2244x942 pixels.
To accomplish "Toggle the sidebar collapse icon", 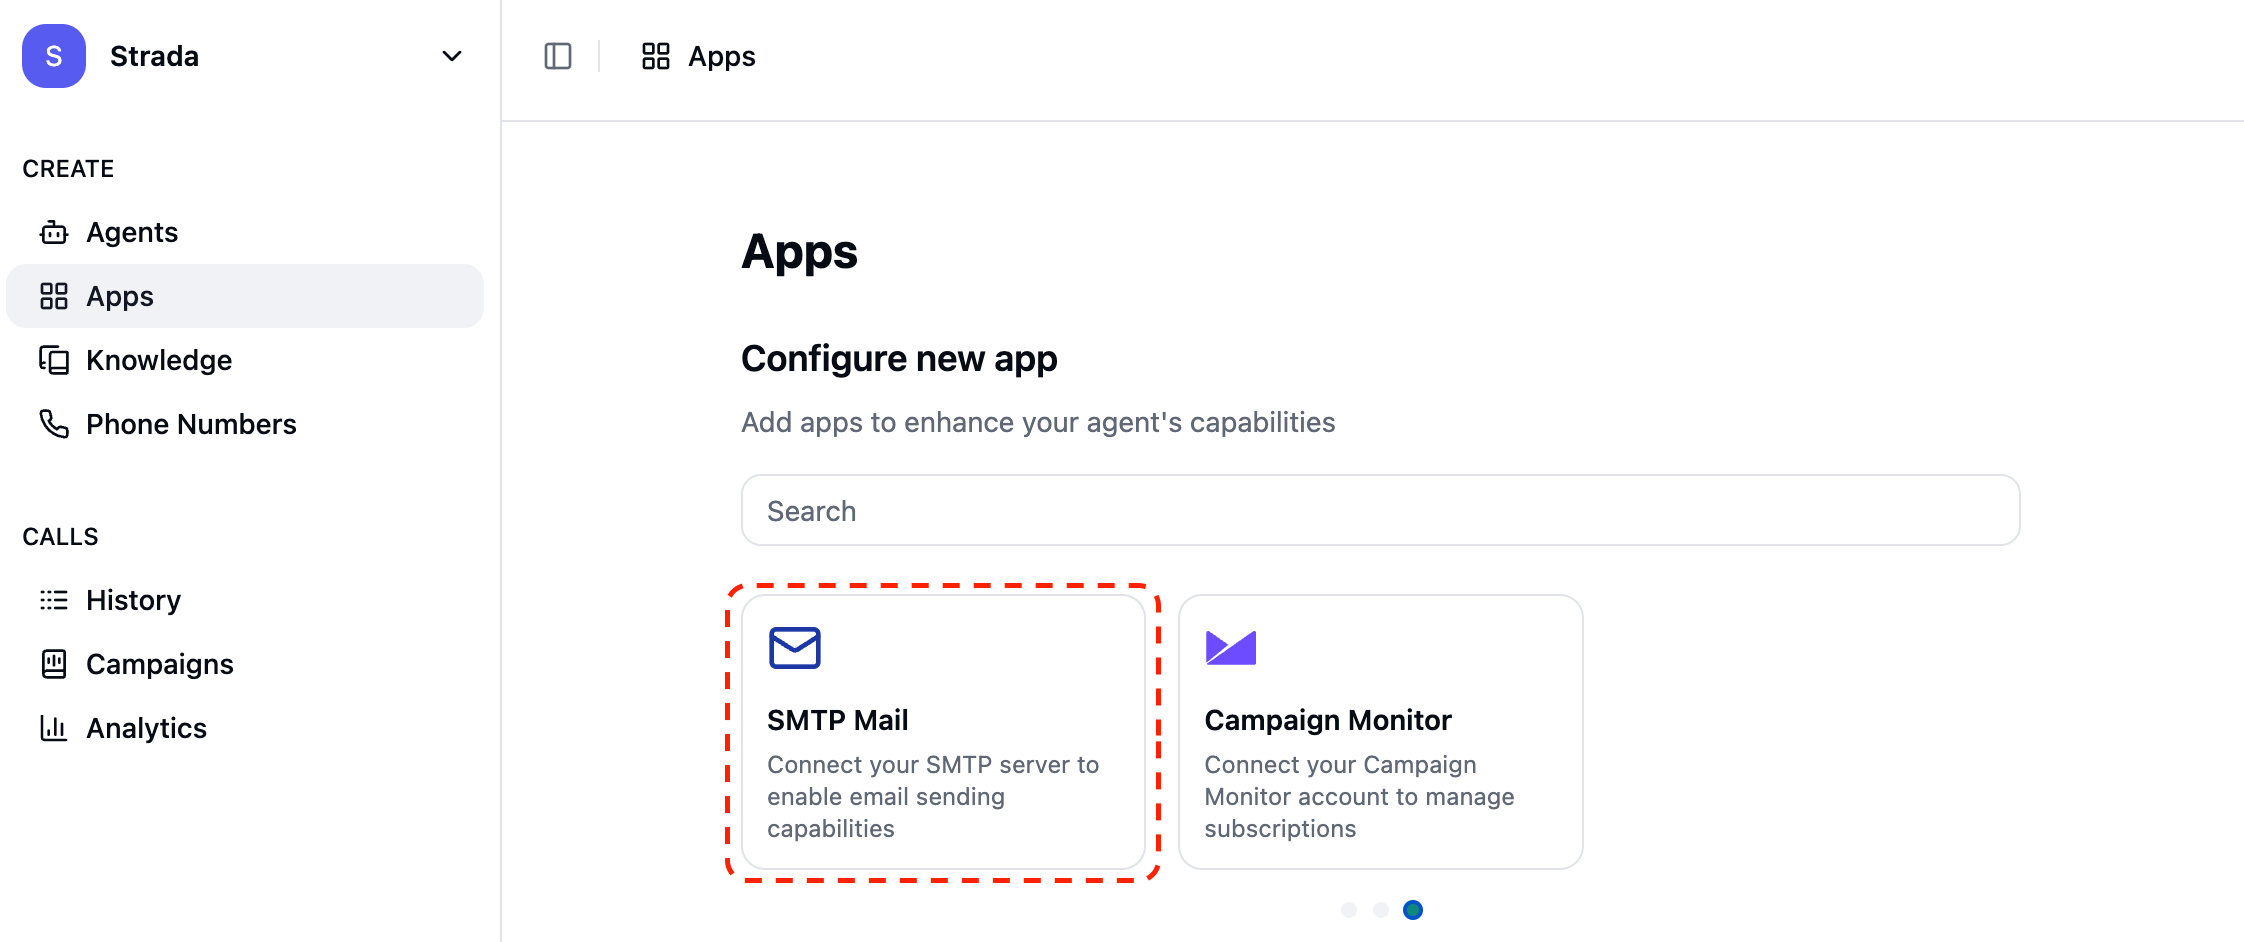I will point(557,56).
